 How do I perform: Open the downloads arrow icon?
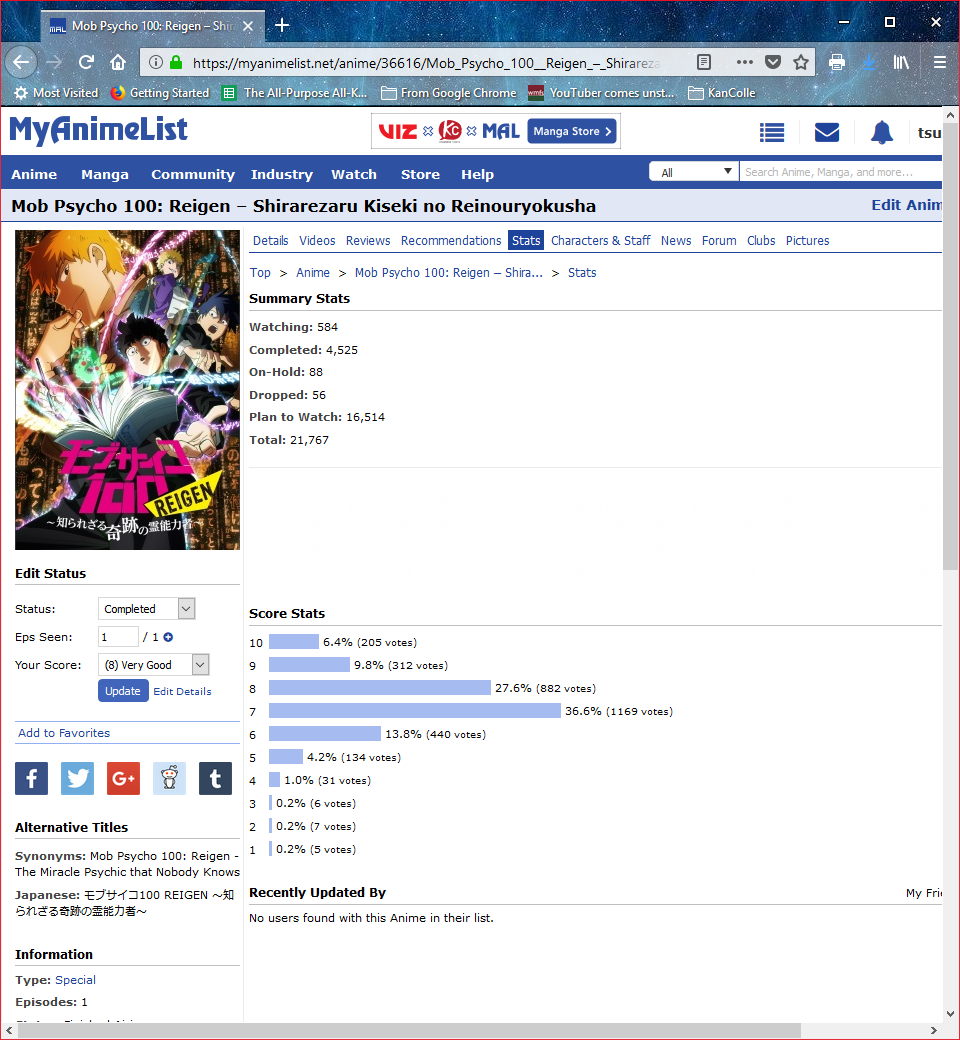[868, 62]
